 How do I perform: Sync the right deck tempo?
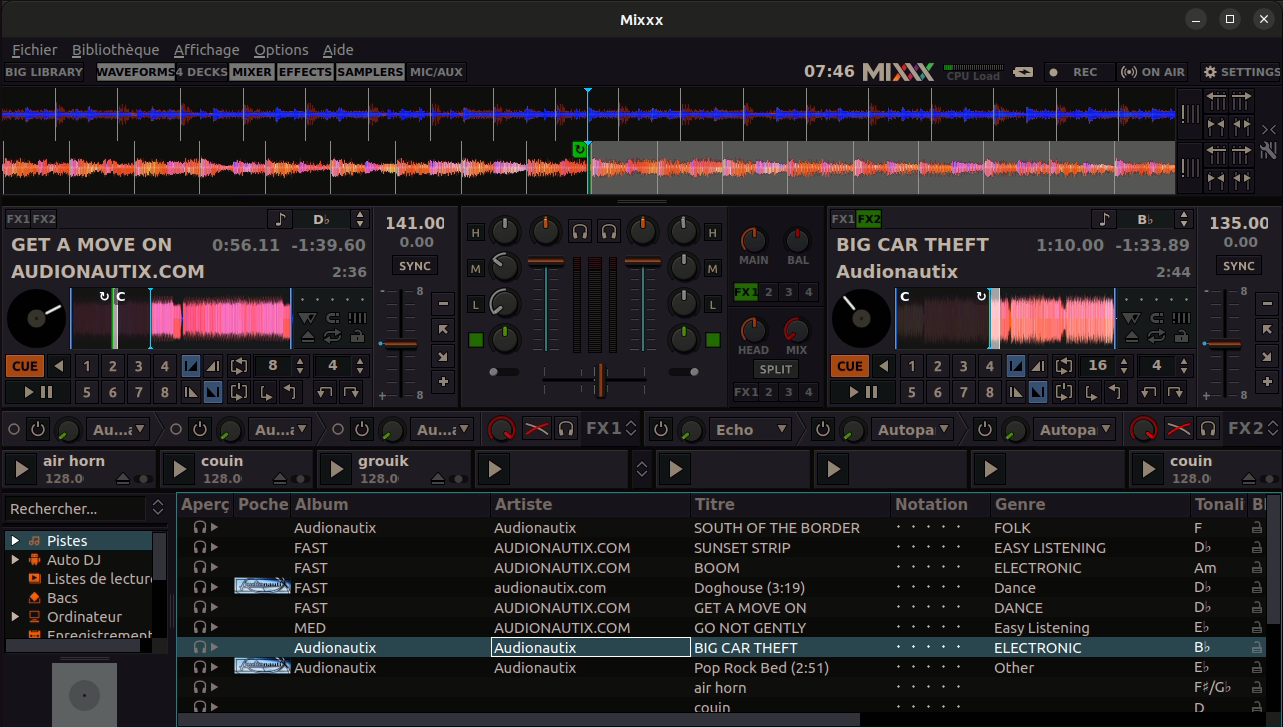[1239, 266]
